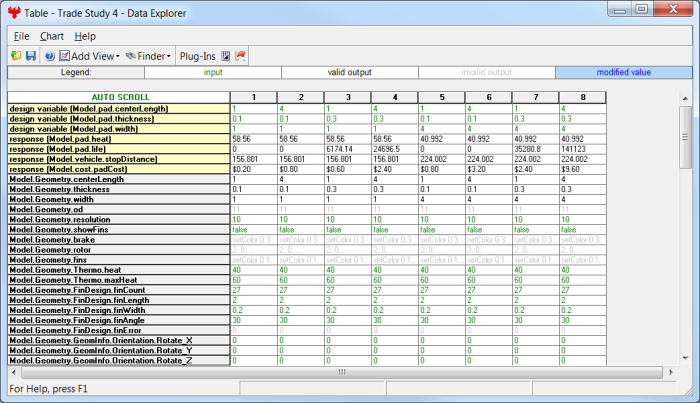The height and width of the screenshot is (403, 700).
Task: Click the modified value legend swatch
Action: pyautogui.click(x=623, y=73)
